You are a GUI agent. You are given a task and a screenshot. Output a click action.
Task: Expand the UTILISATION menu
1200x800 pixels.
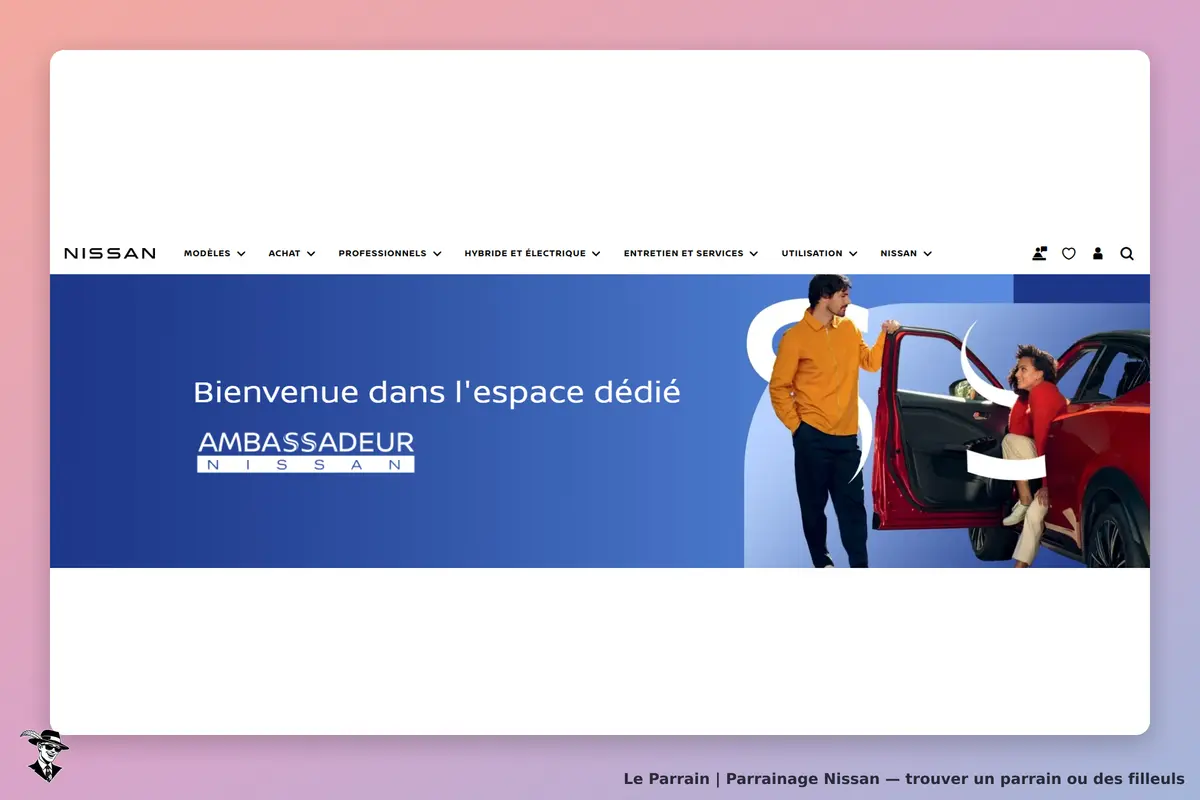(820, 254)
